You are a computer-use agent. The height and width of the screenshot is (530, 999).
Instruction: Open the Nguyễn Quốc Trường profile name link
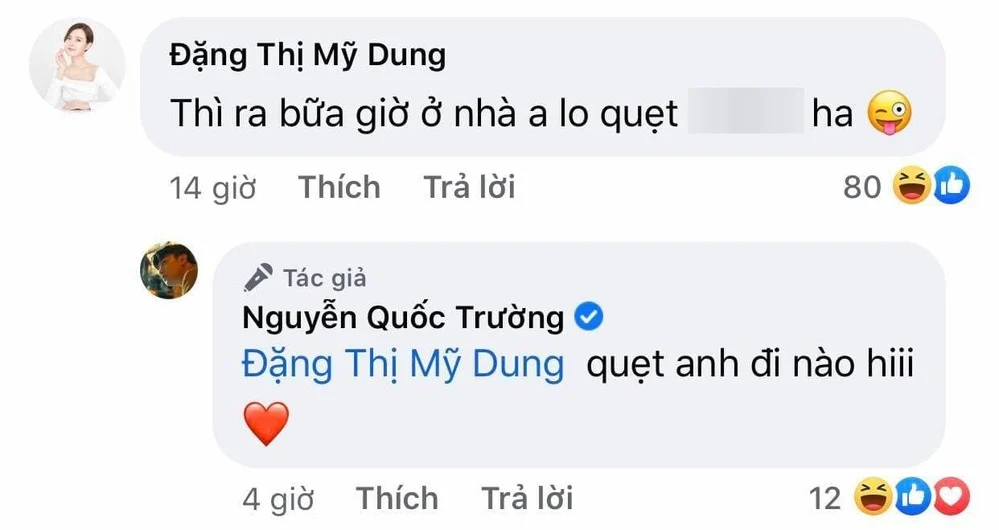[x=404, y=318]
